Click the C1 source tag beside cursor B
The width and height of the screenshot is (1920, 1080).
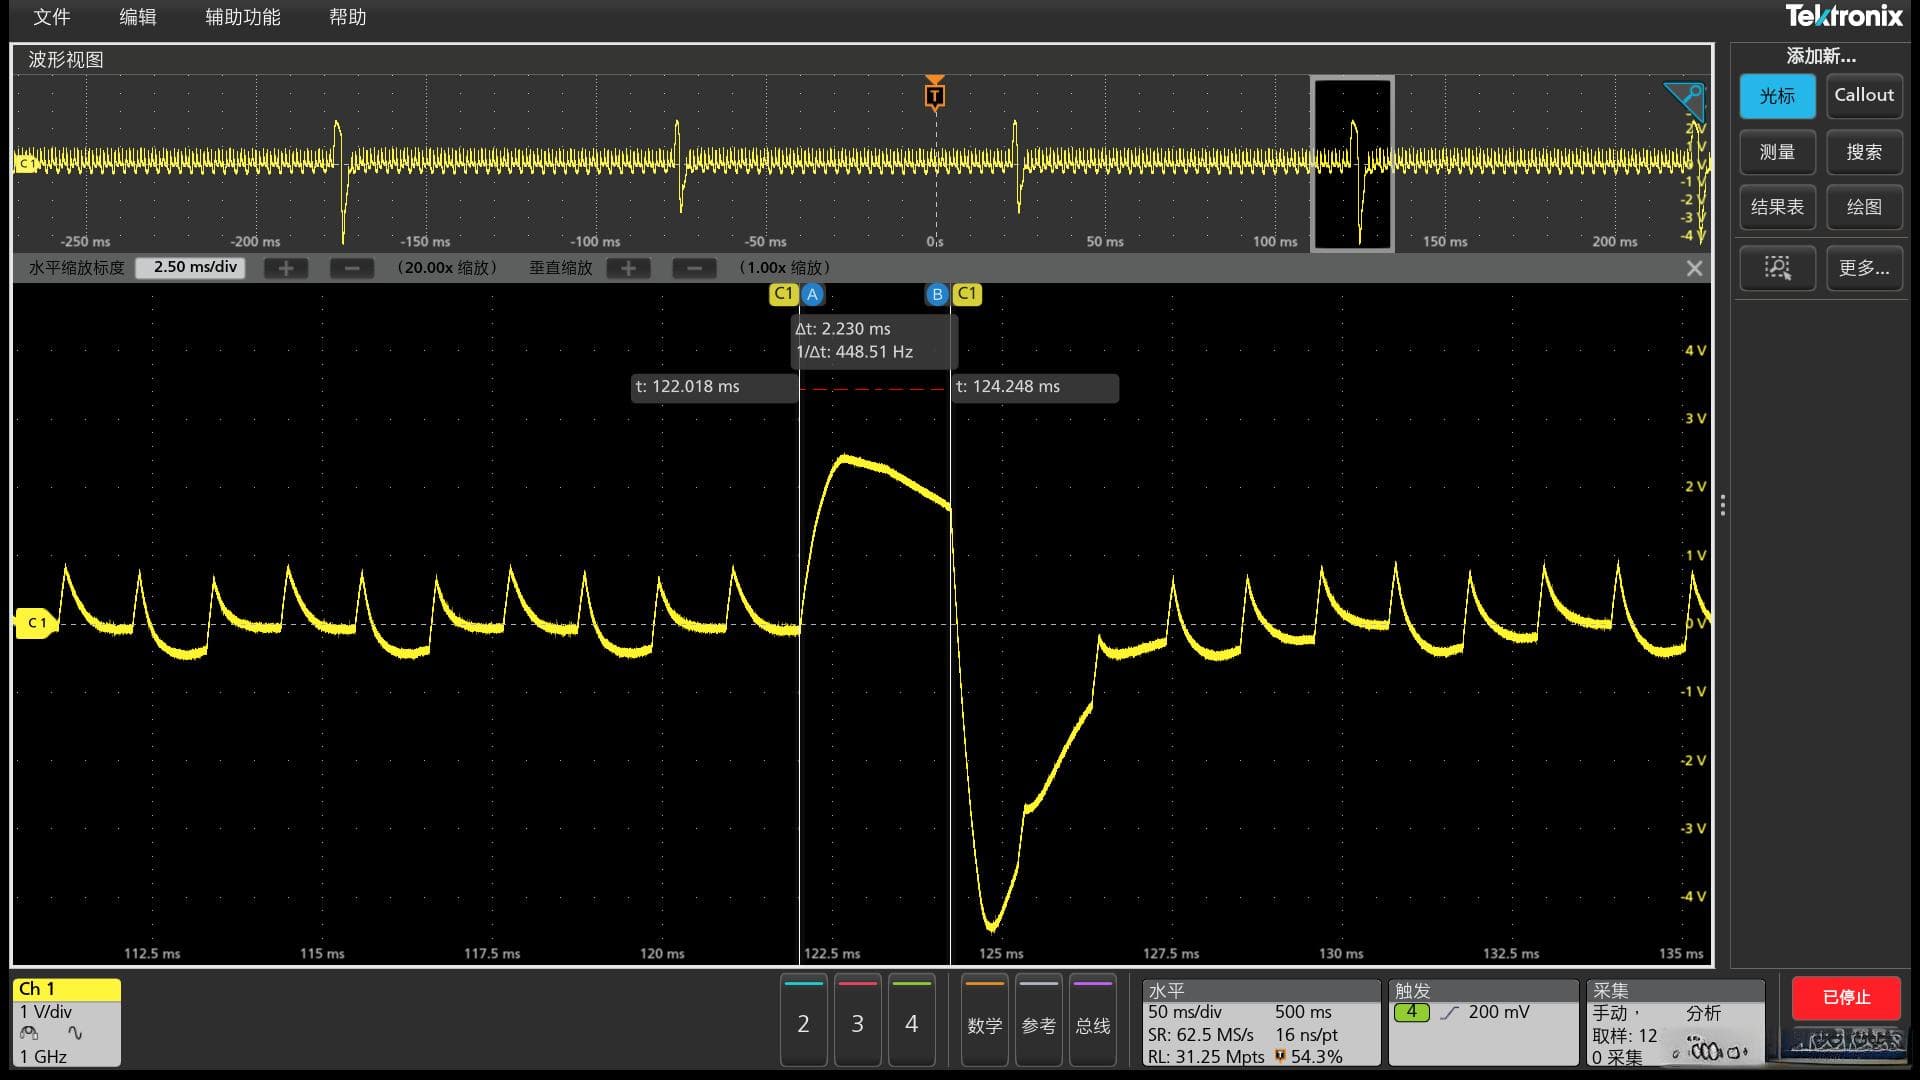click(x=967, y=294)
